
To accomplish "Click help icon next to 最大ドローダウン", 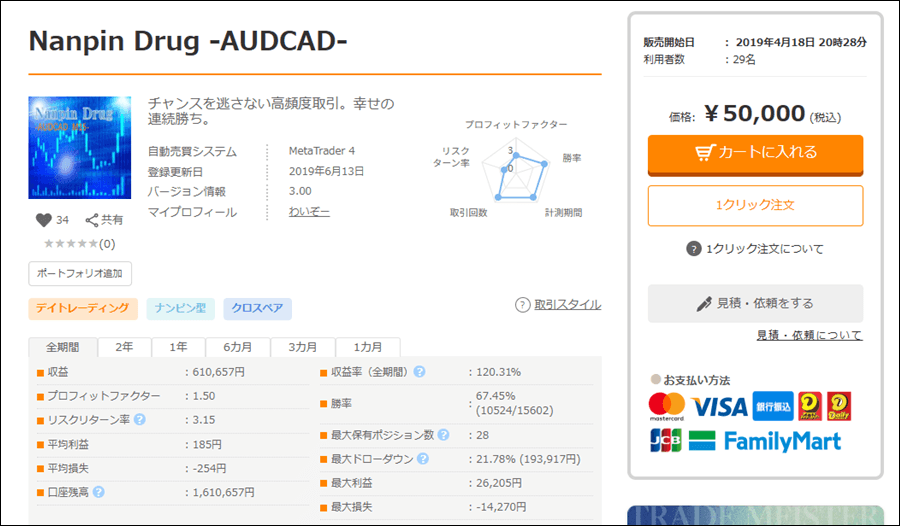I will 423,459.
